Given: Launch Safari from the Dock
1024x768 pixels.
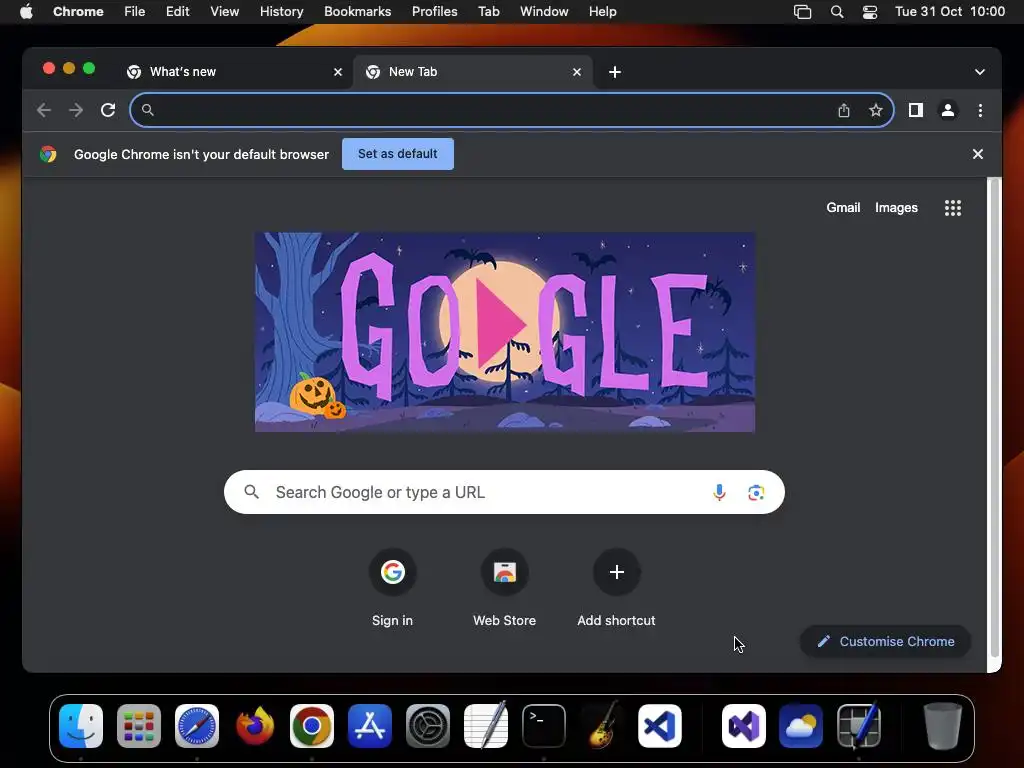Looking at the screenshot, I should [197, 726].
